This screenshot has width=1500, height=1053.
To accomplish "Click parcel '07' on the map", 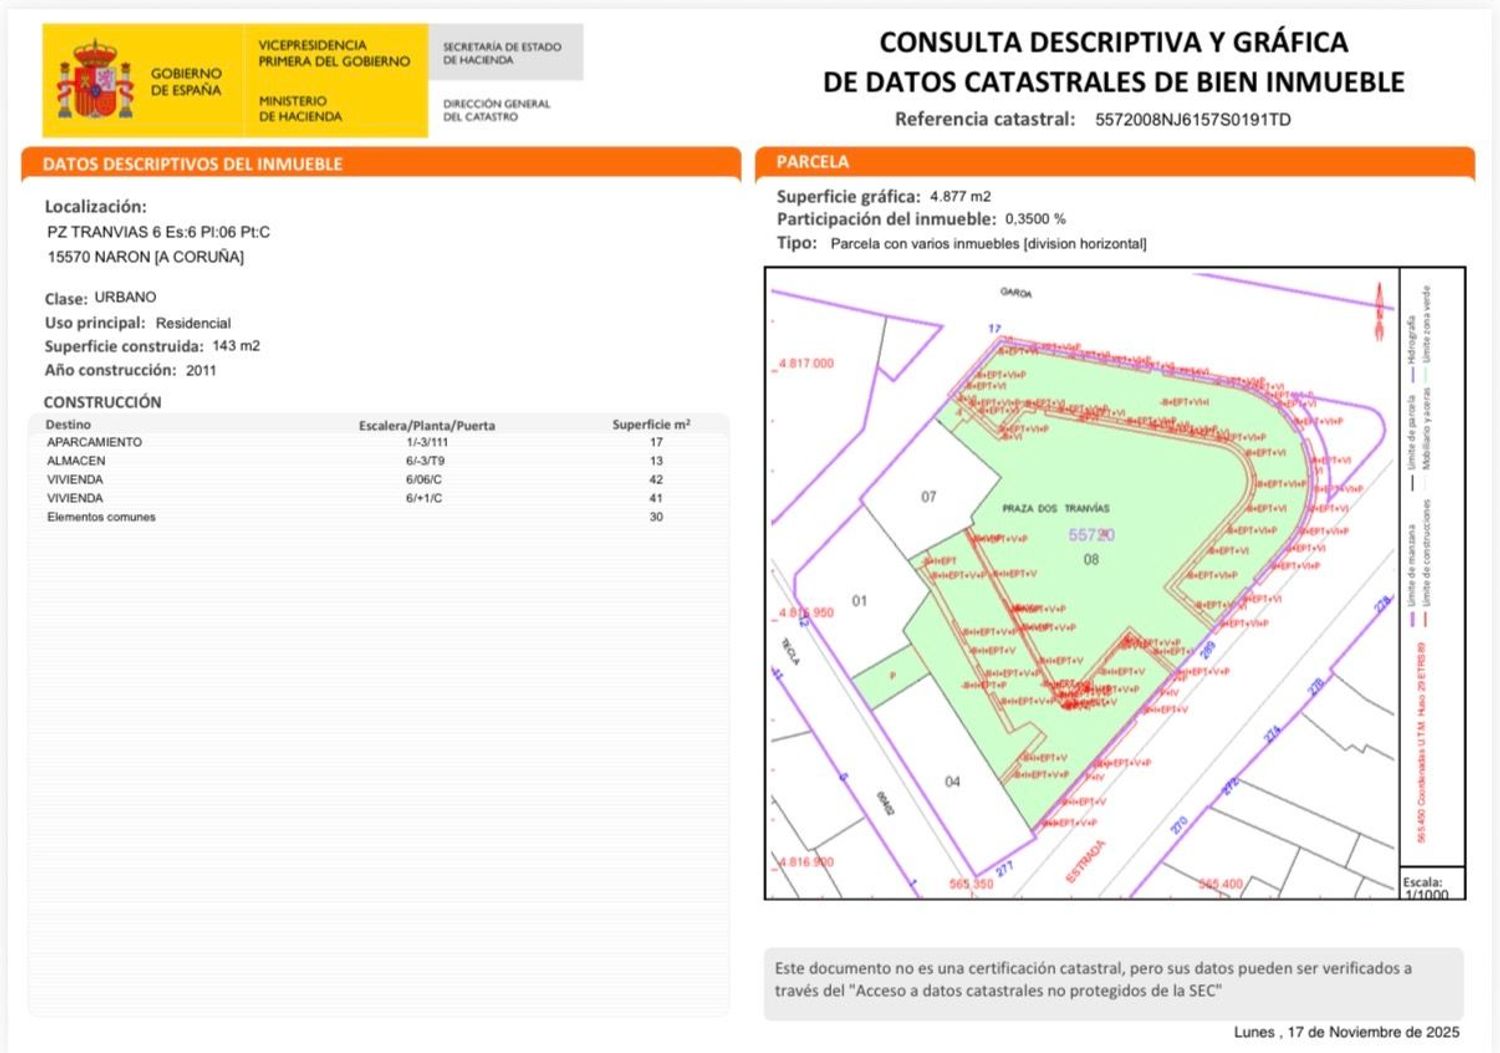I will (929, 496).
